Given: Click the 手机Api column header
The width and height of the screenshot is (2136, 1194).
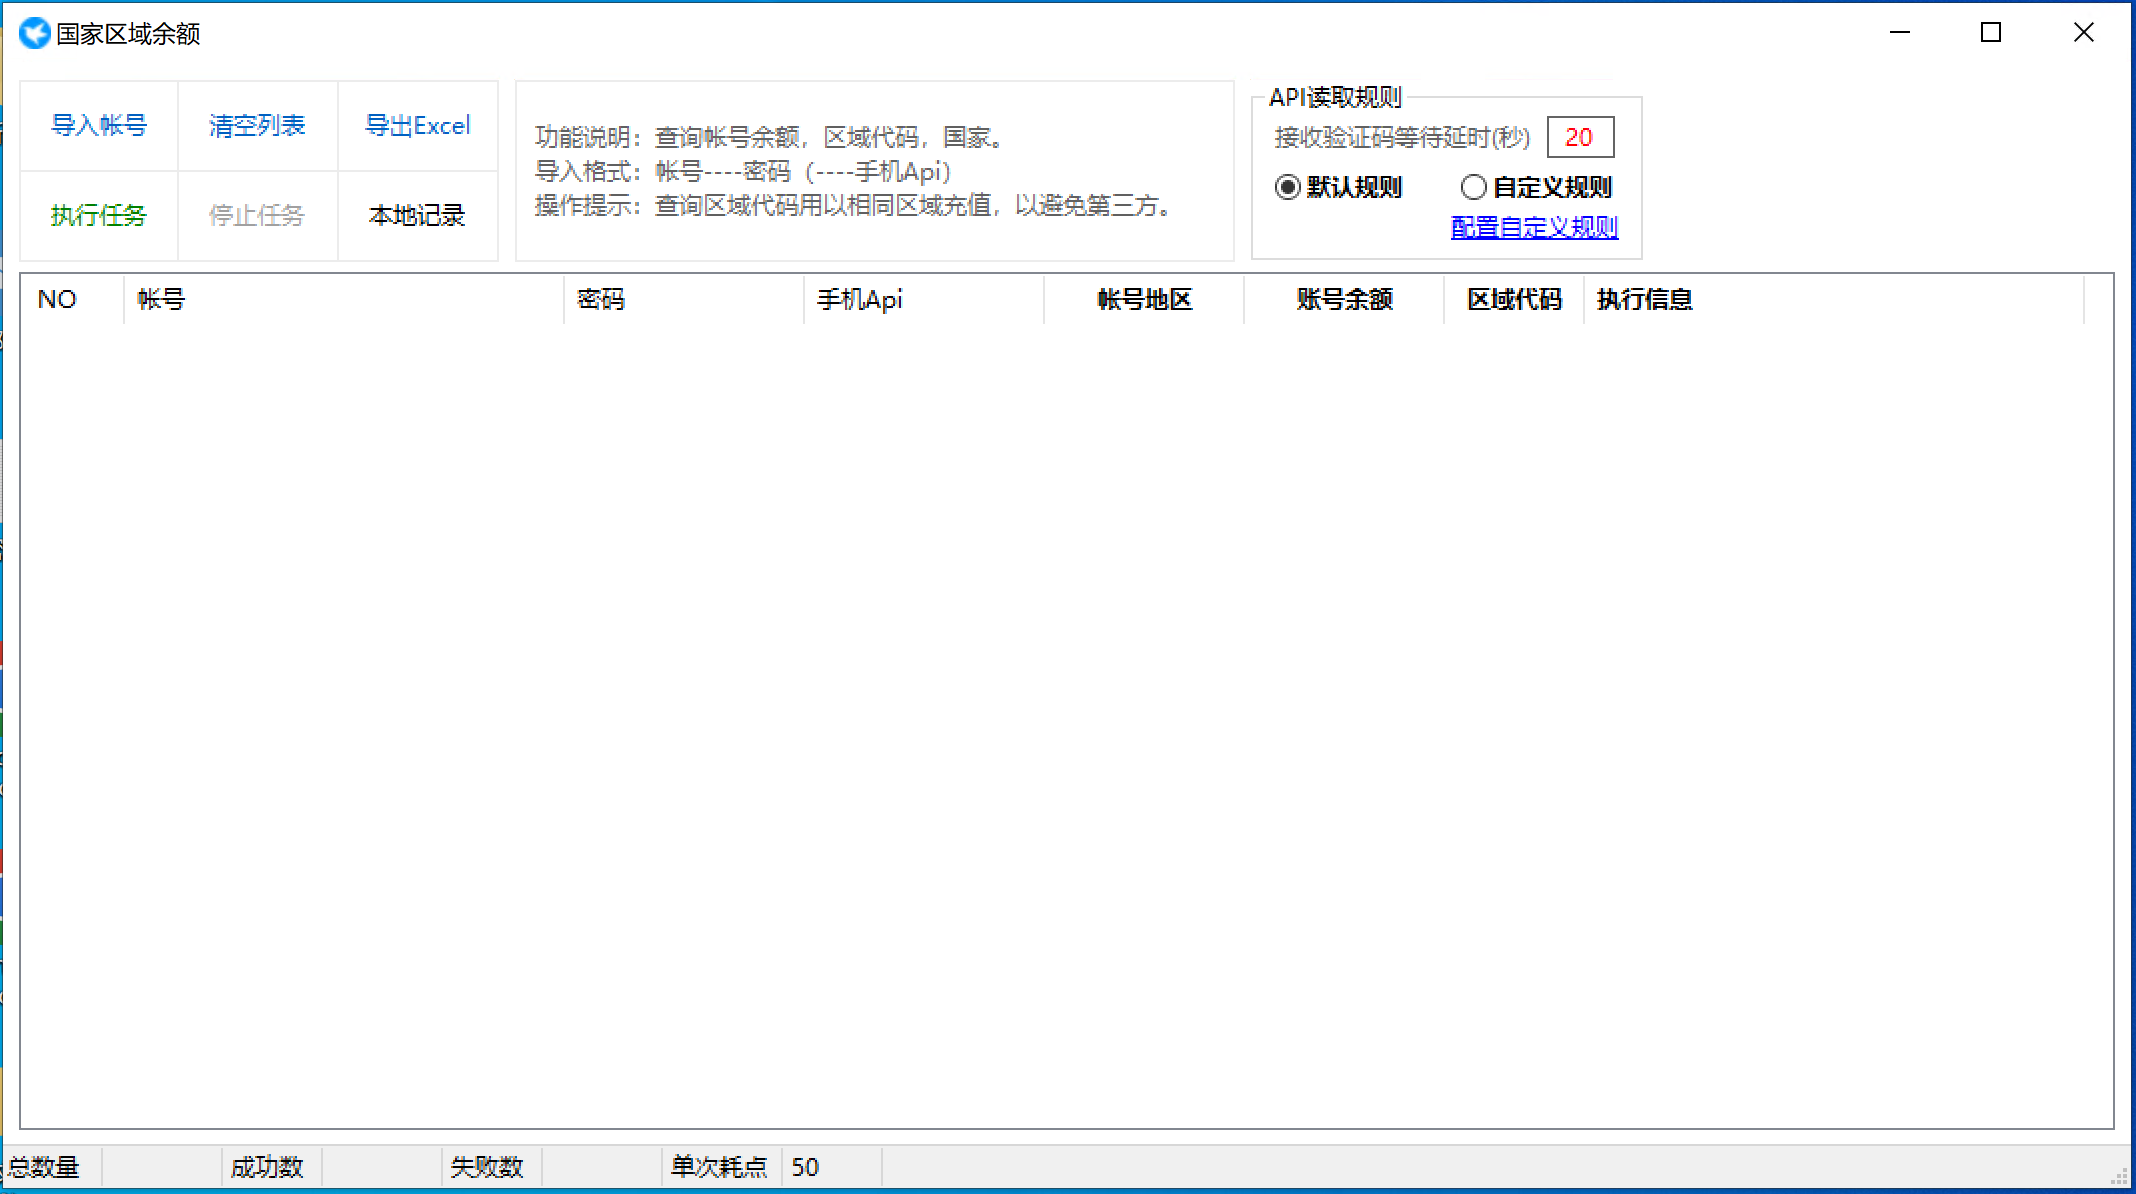Looking at the screenshot, I should (924, 299).
